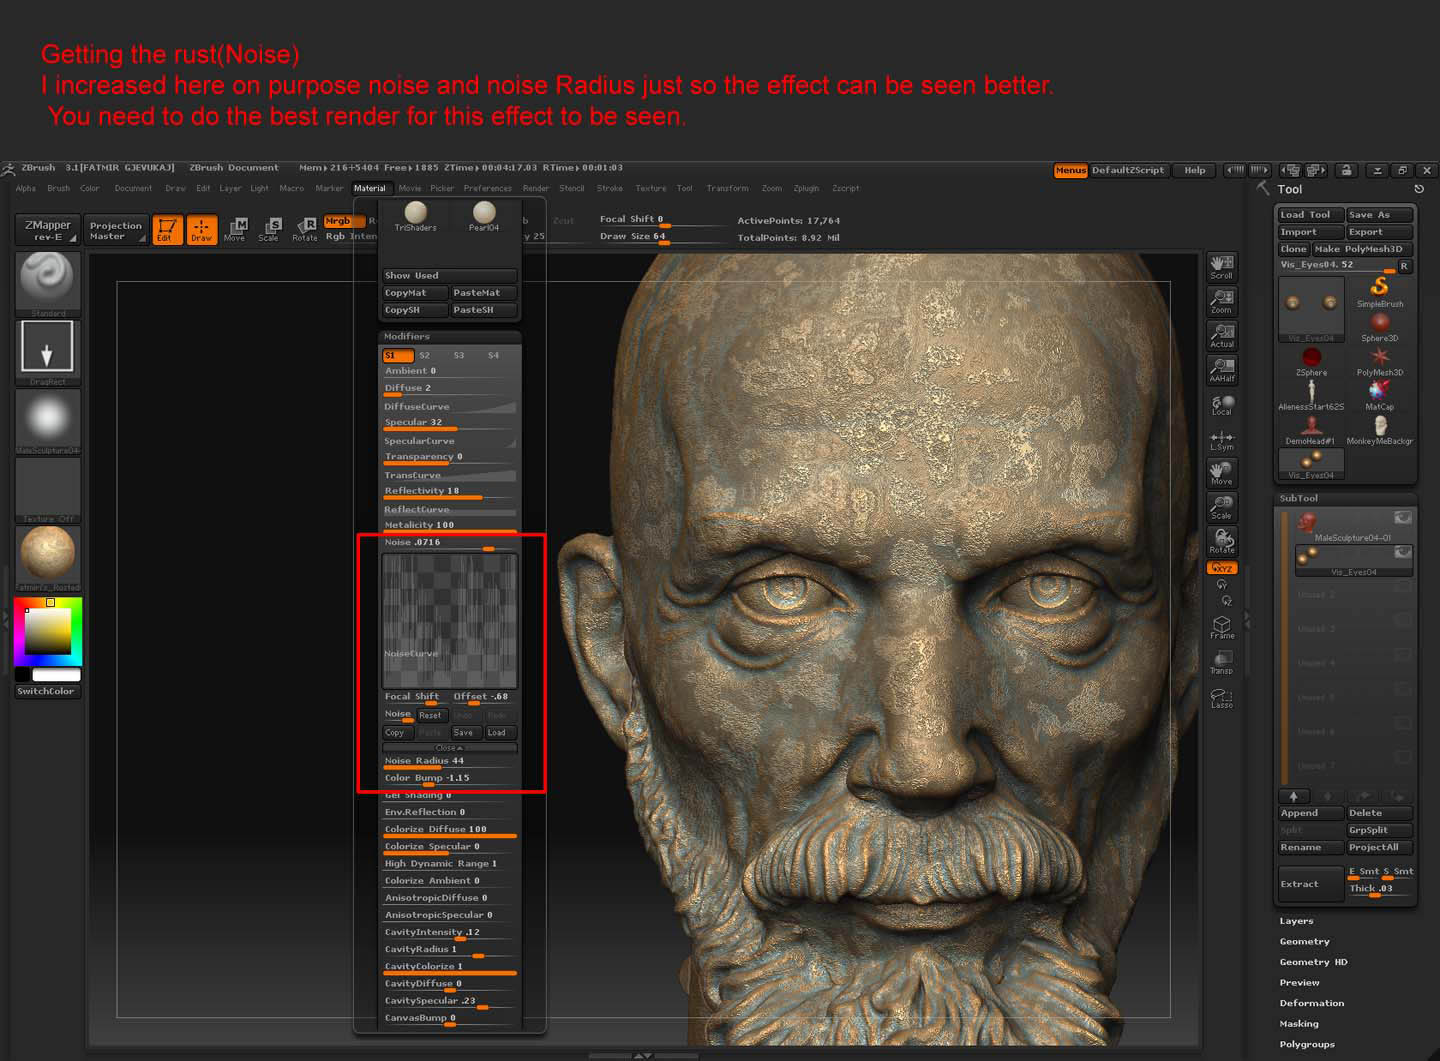Select the S2 shader channel
Image resolution: width=1440 pixels, height=1061 pixels.
coord(425,355)
